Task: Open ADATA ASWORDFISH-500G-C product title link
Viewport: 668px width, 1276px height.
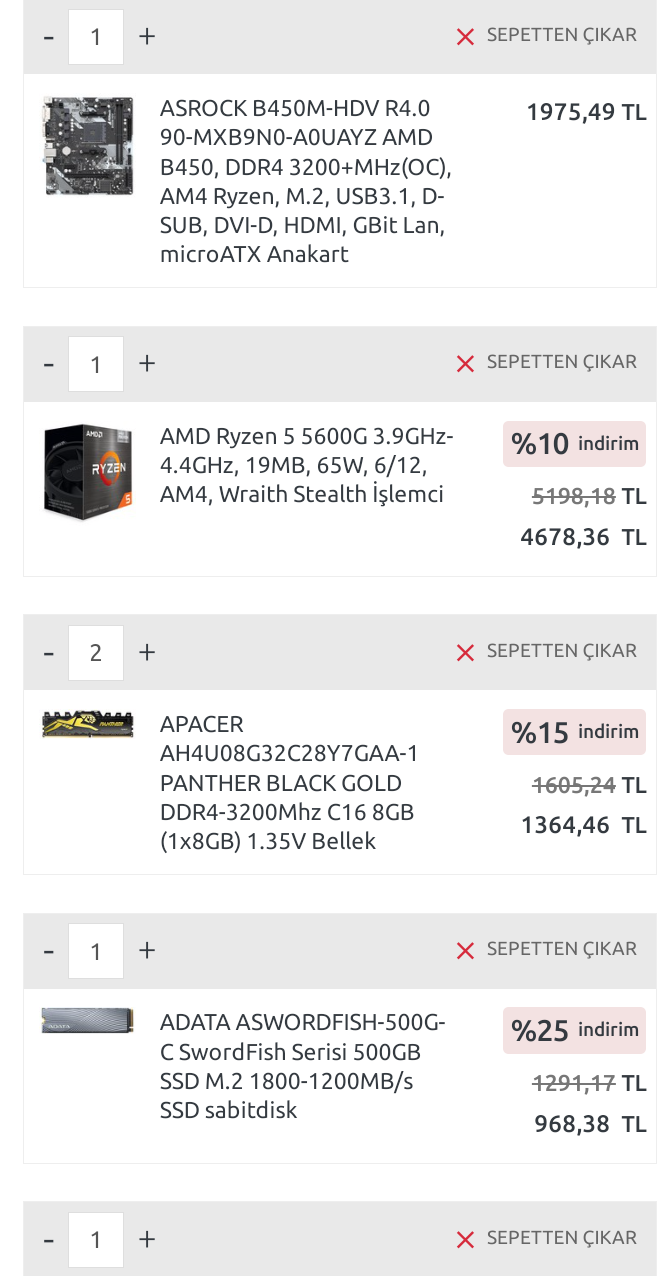Action: (302, 1066)
